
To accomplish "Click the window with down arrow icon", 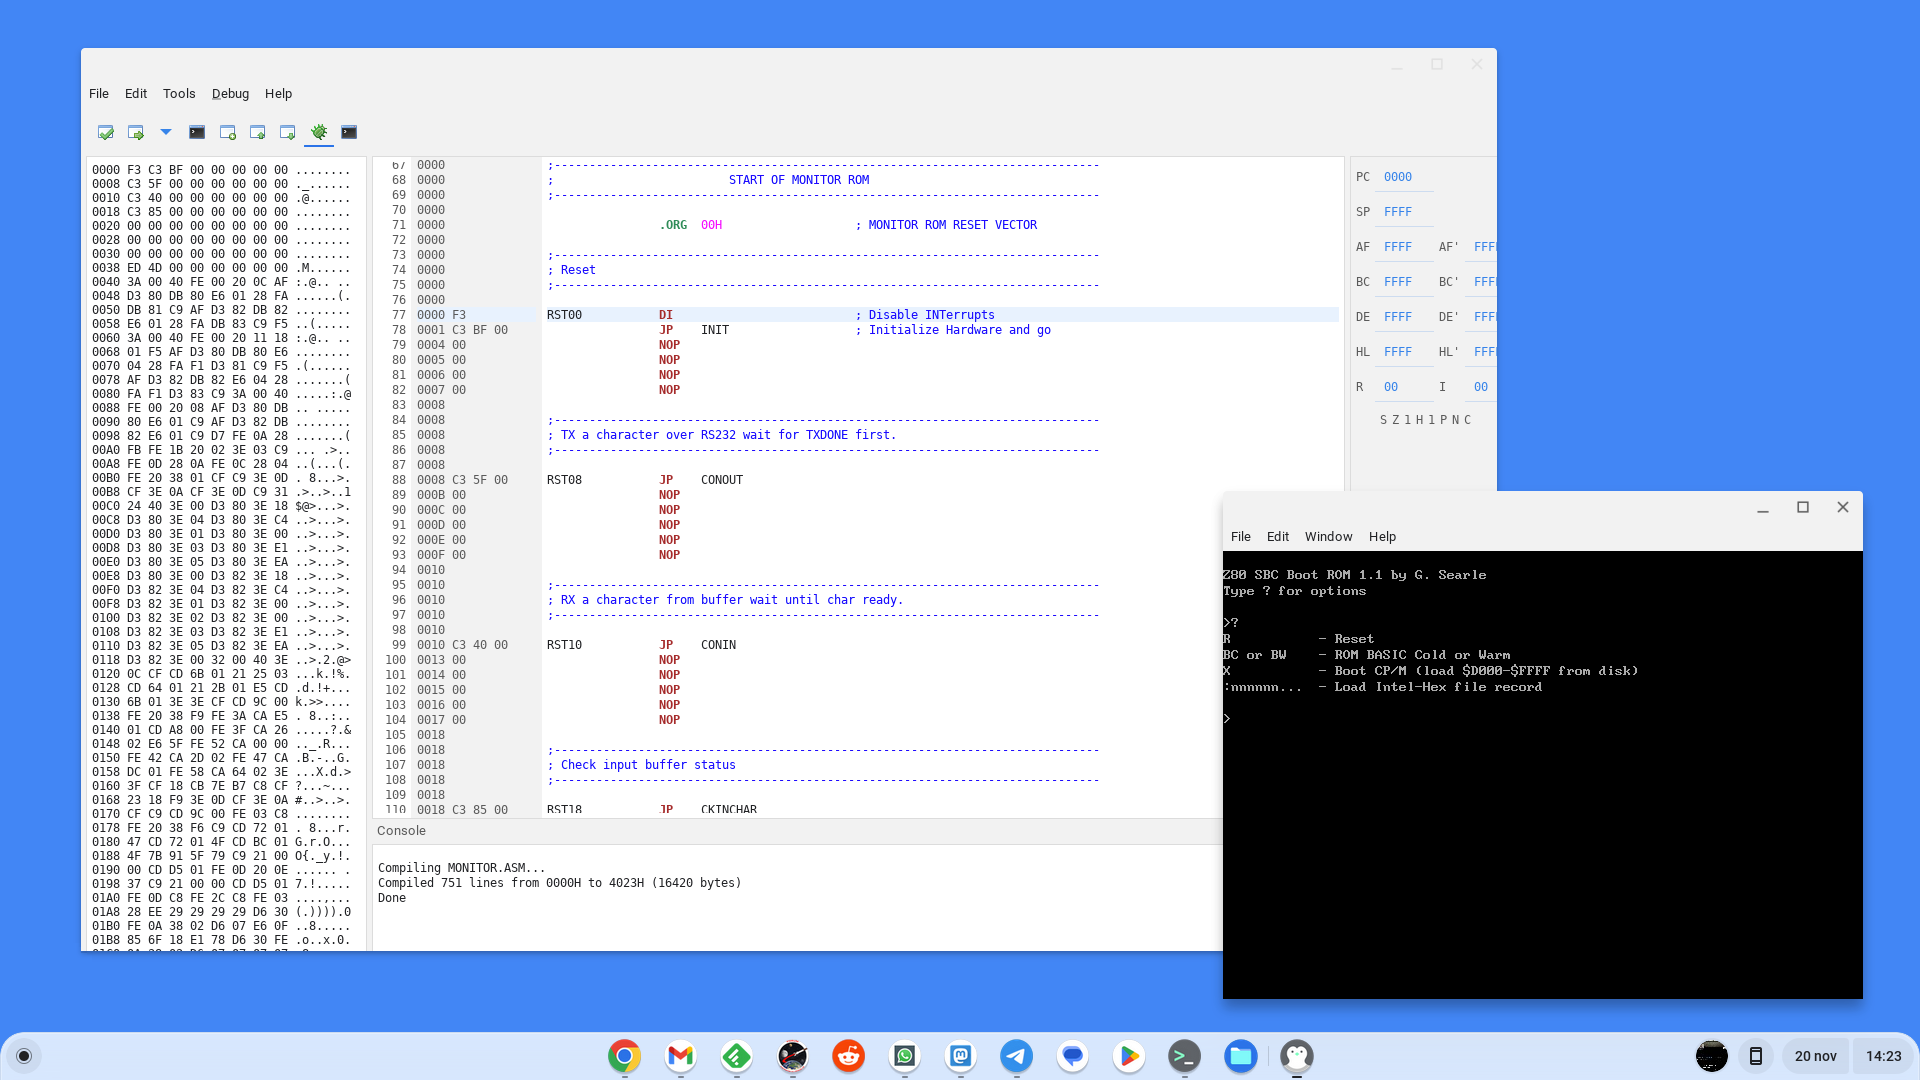I will (287, 132).
